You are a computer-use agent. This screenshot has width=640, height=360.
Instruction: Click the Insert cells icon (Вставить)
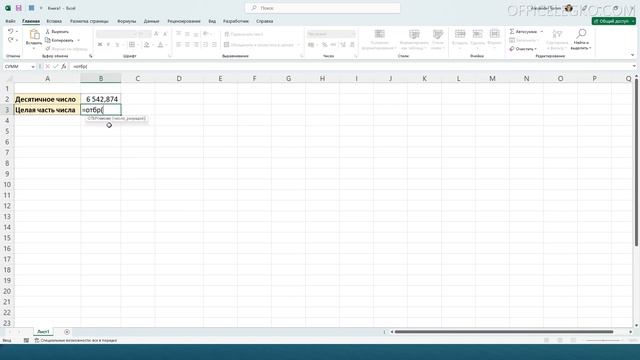coord(460,34)
